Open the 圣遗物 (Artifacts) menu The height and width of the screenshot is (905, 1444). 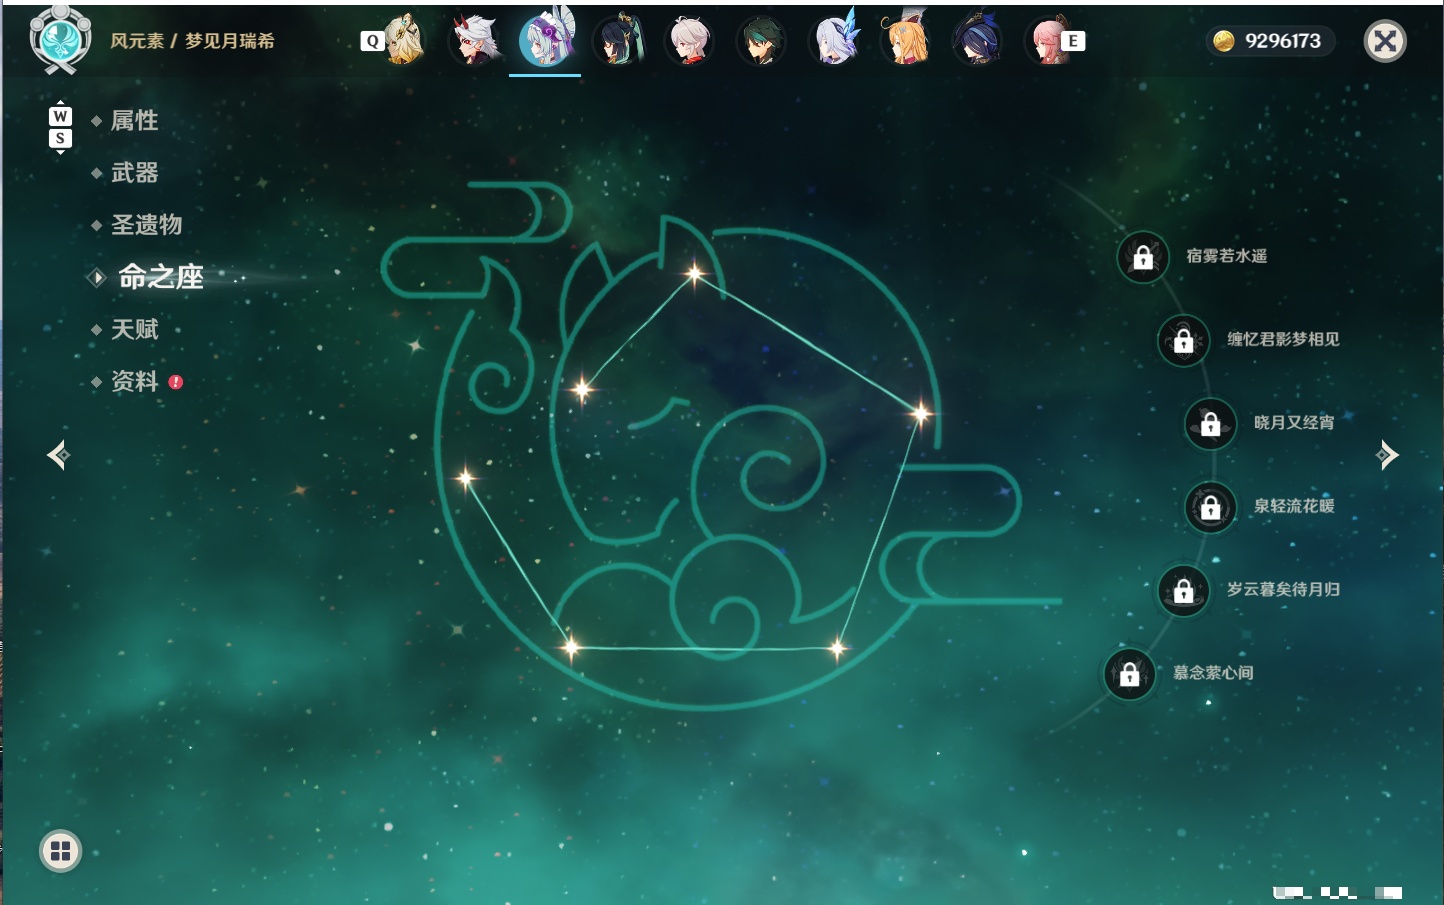(146, 225)
